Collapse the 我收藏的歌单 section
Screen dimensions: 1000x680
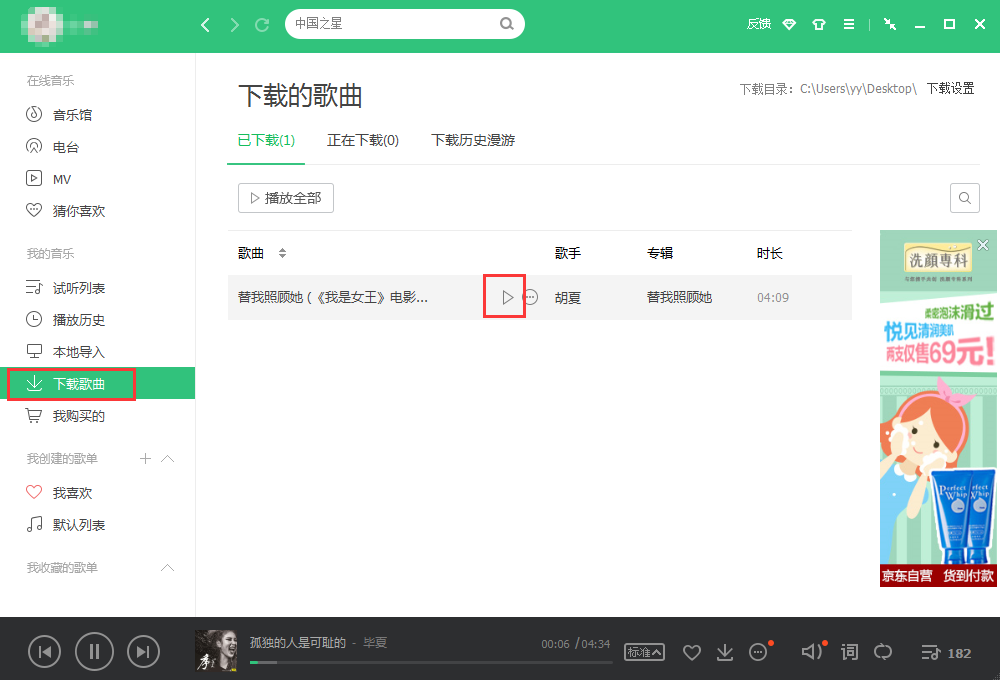168,568
